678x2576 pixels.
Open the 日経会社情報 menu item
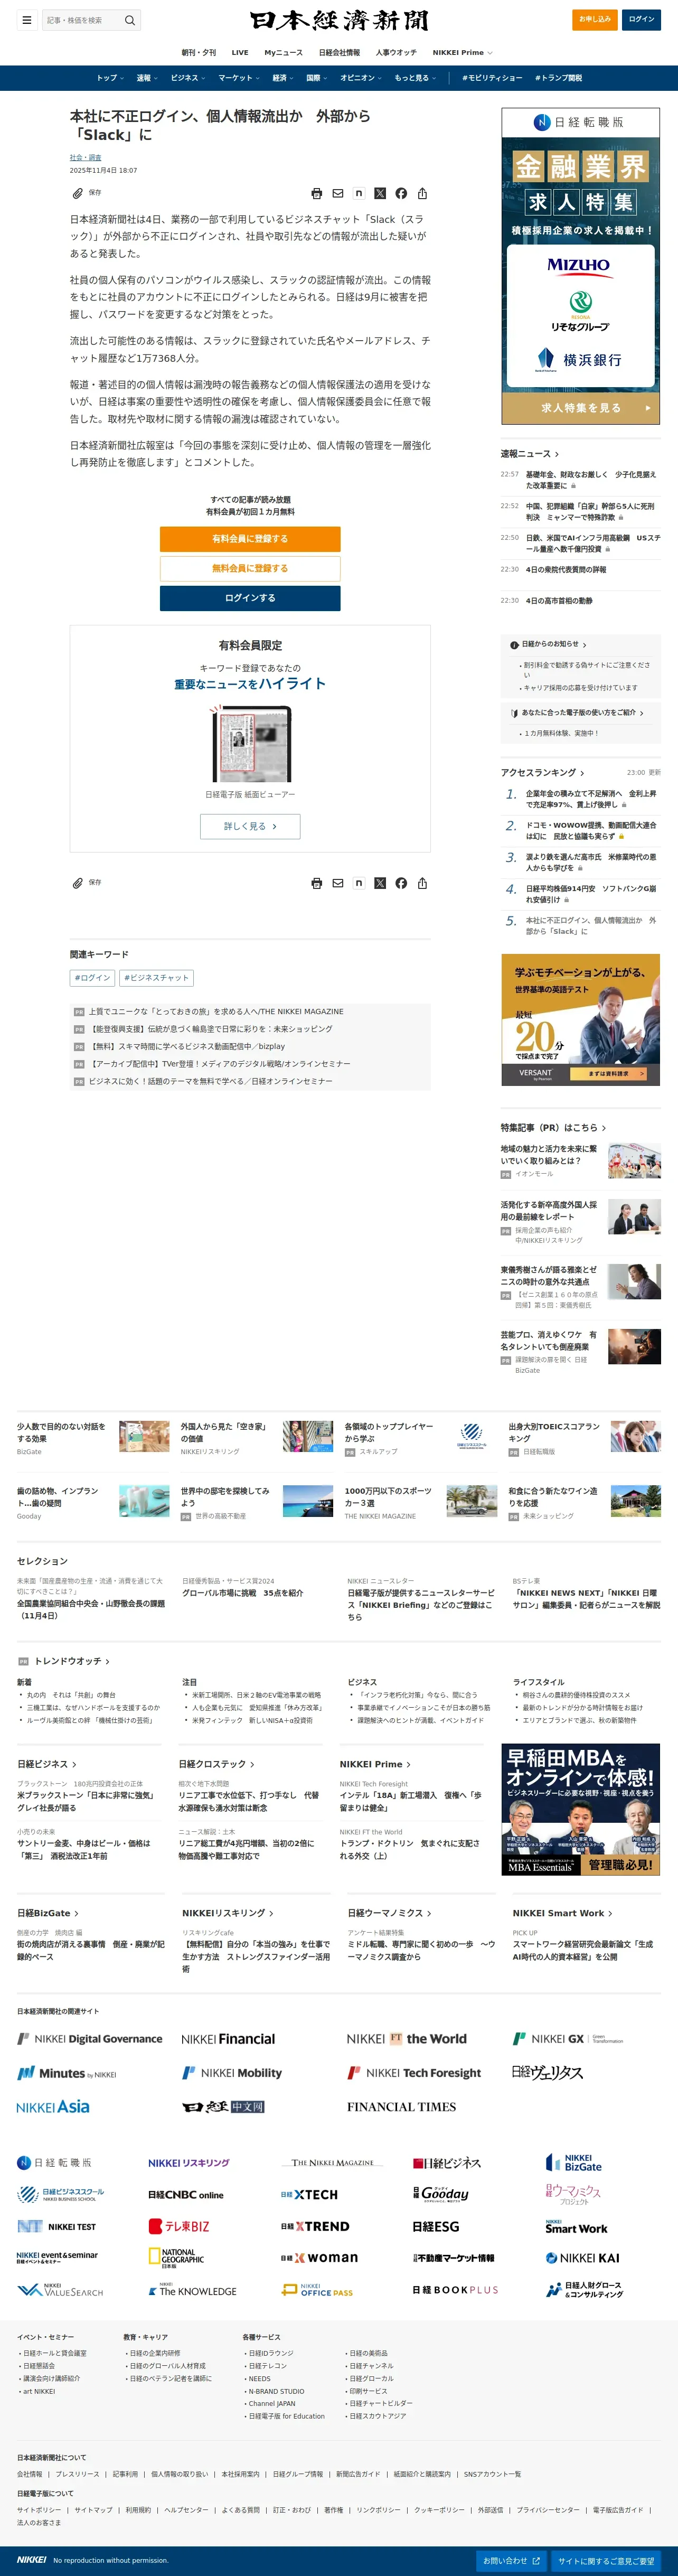click(x=339, y=53)
